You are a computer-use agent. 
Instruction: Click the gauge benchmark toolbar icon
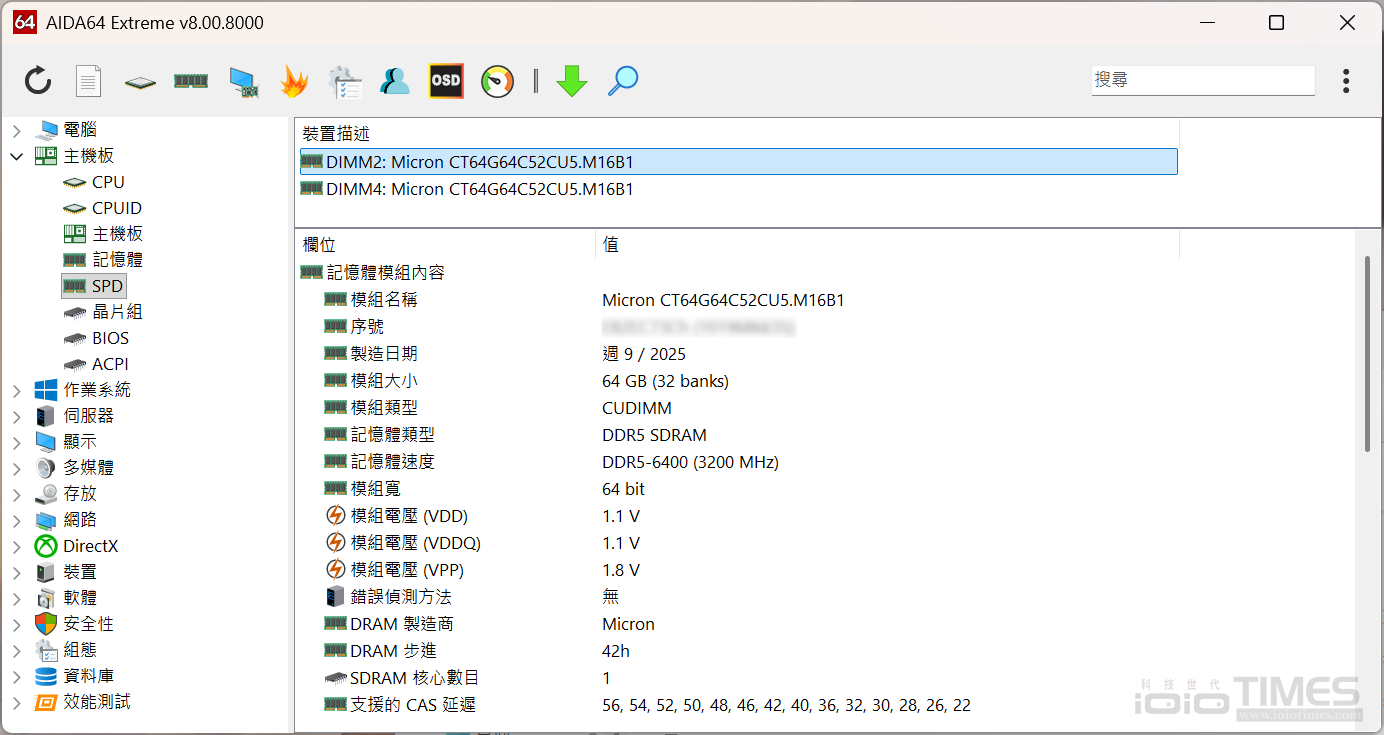pos(497,81)
